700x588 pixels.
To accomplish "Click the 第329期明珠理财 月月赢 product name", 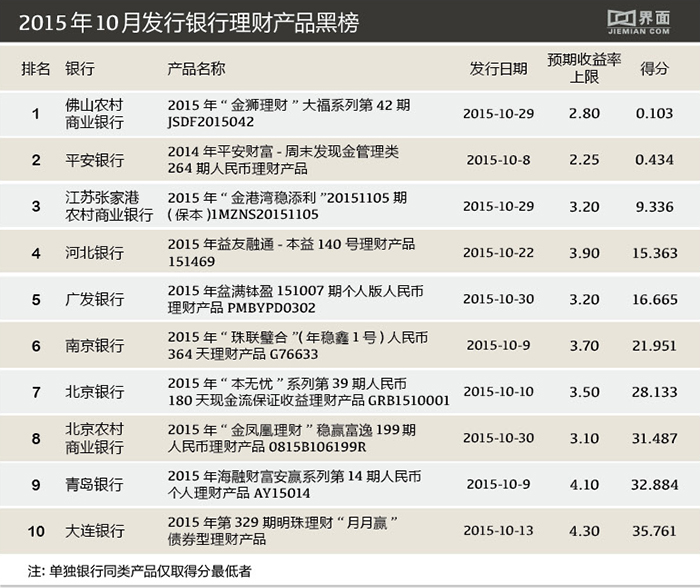I will (283, 531).
